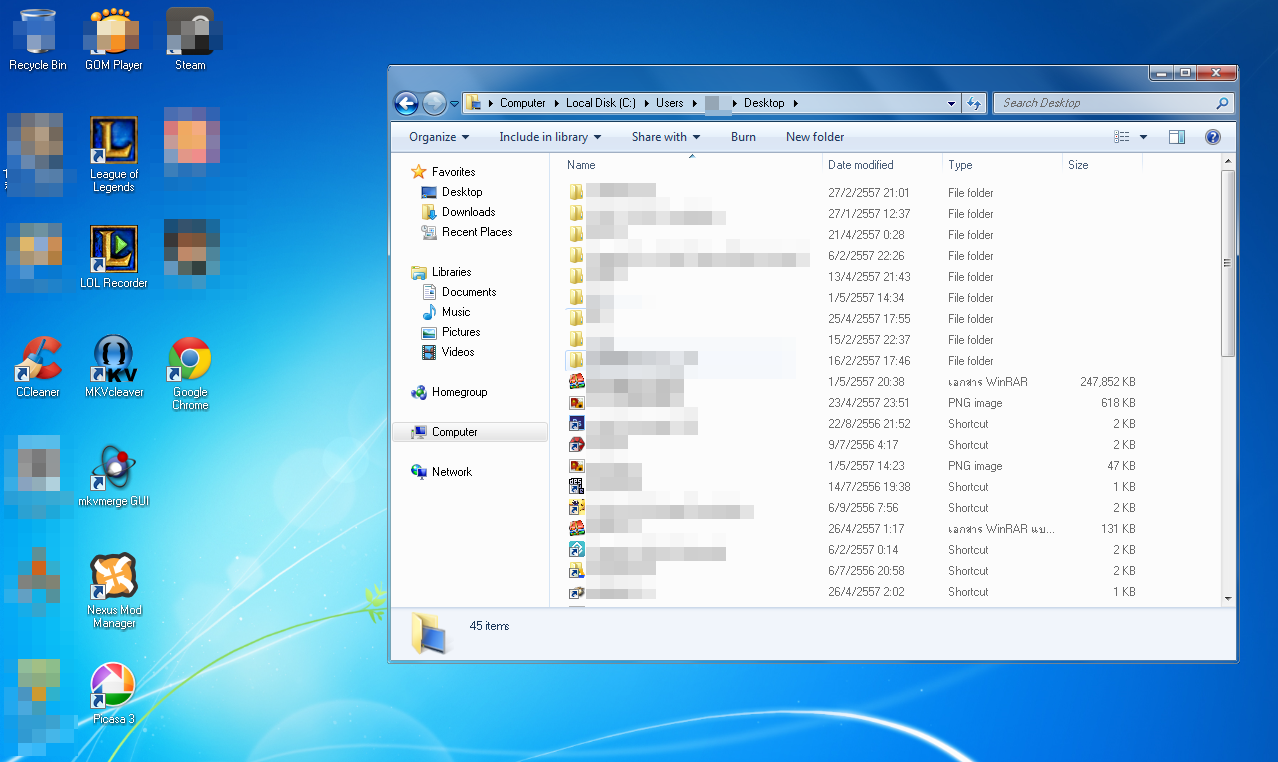The height and width of the screenshot is (762, 1278).
Task: Open the League of Legends desktop shortcut
Action: pyautogui.click(x=114, y=143)
